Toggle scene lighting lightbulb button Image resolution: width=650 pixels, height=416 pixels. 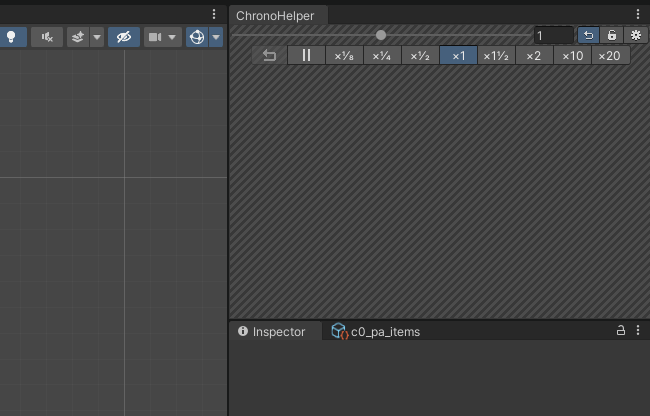click(x=12, y=37)
